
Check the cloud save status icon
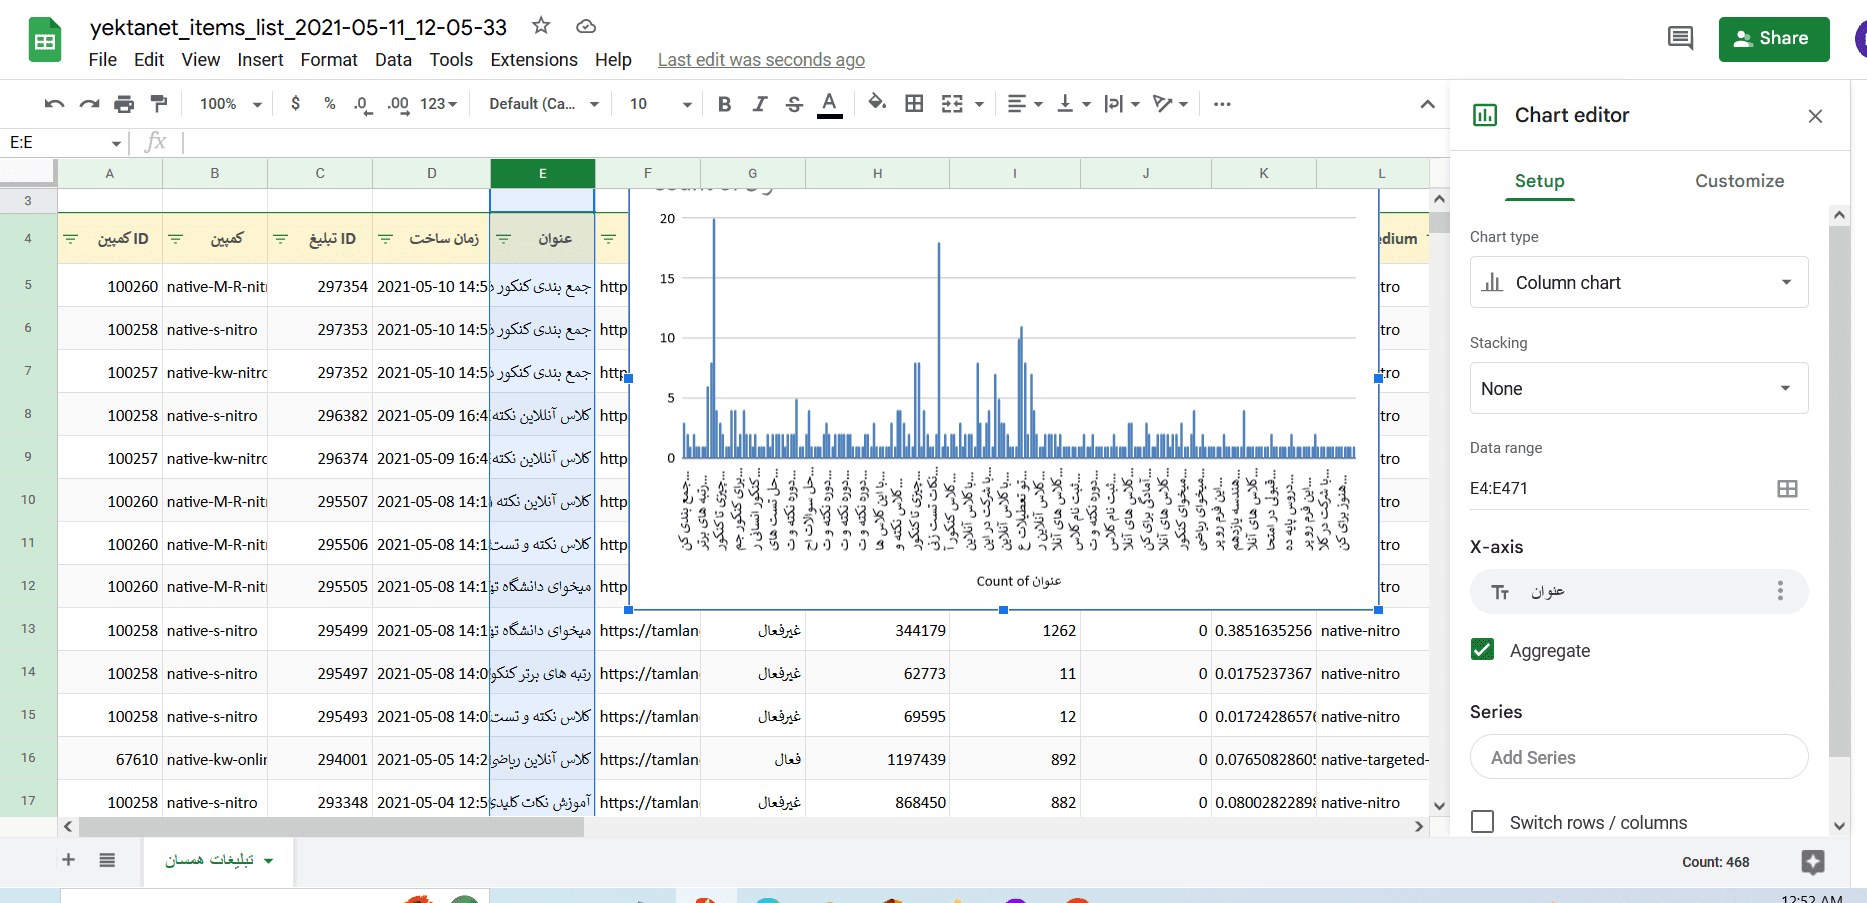tap(586, 26)
